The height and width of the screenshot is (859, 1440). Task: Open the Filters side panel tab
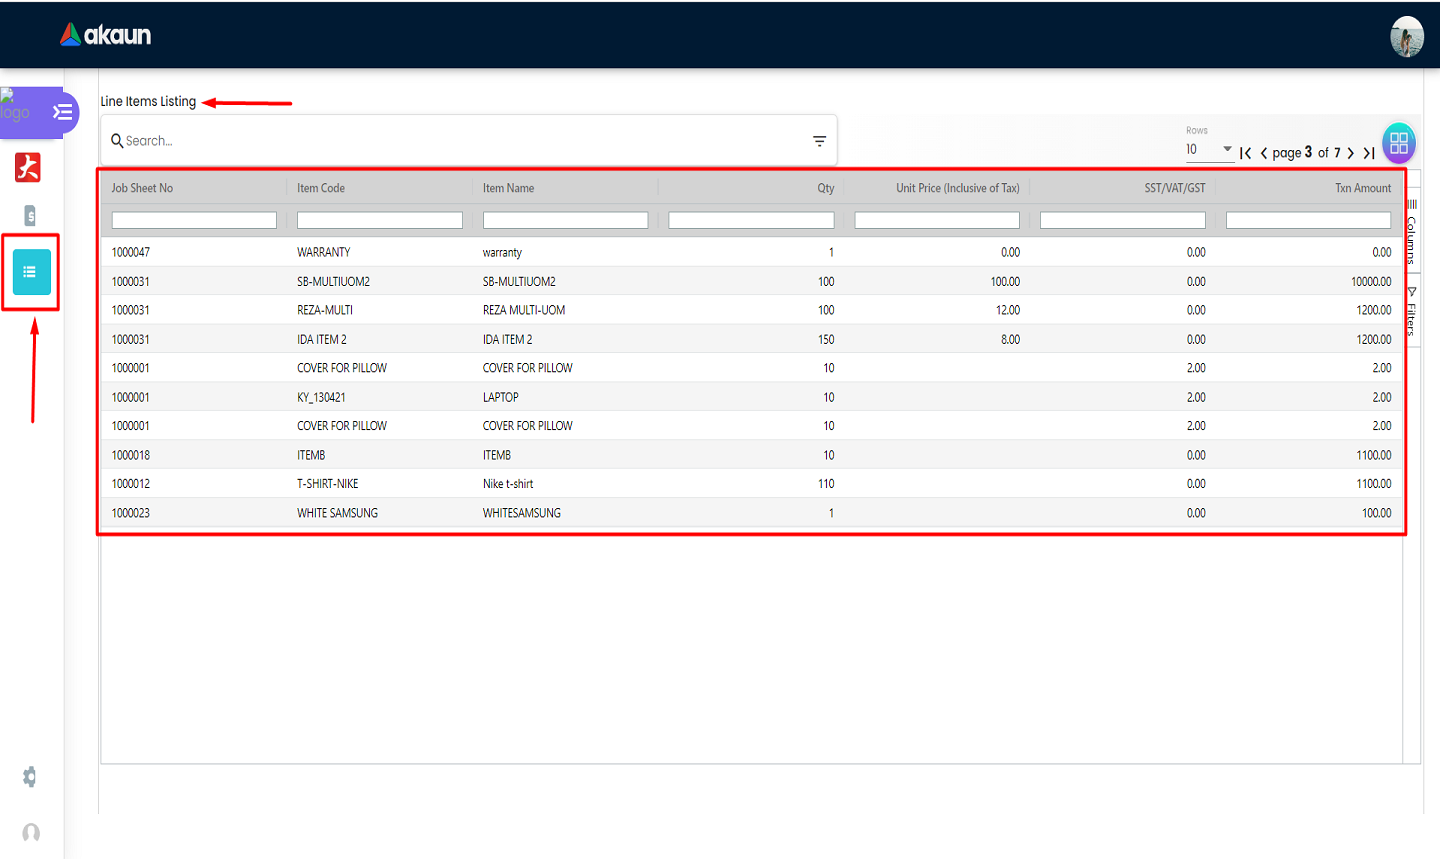(1412, 311)
